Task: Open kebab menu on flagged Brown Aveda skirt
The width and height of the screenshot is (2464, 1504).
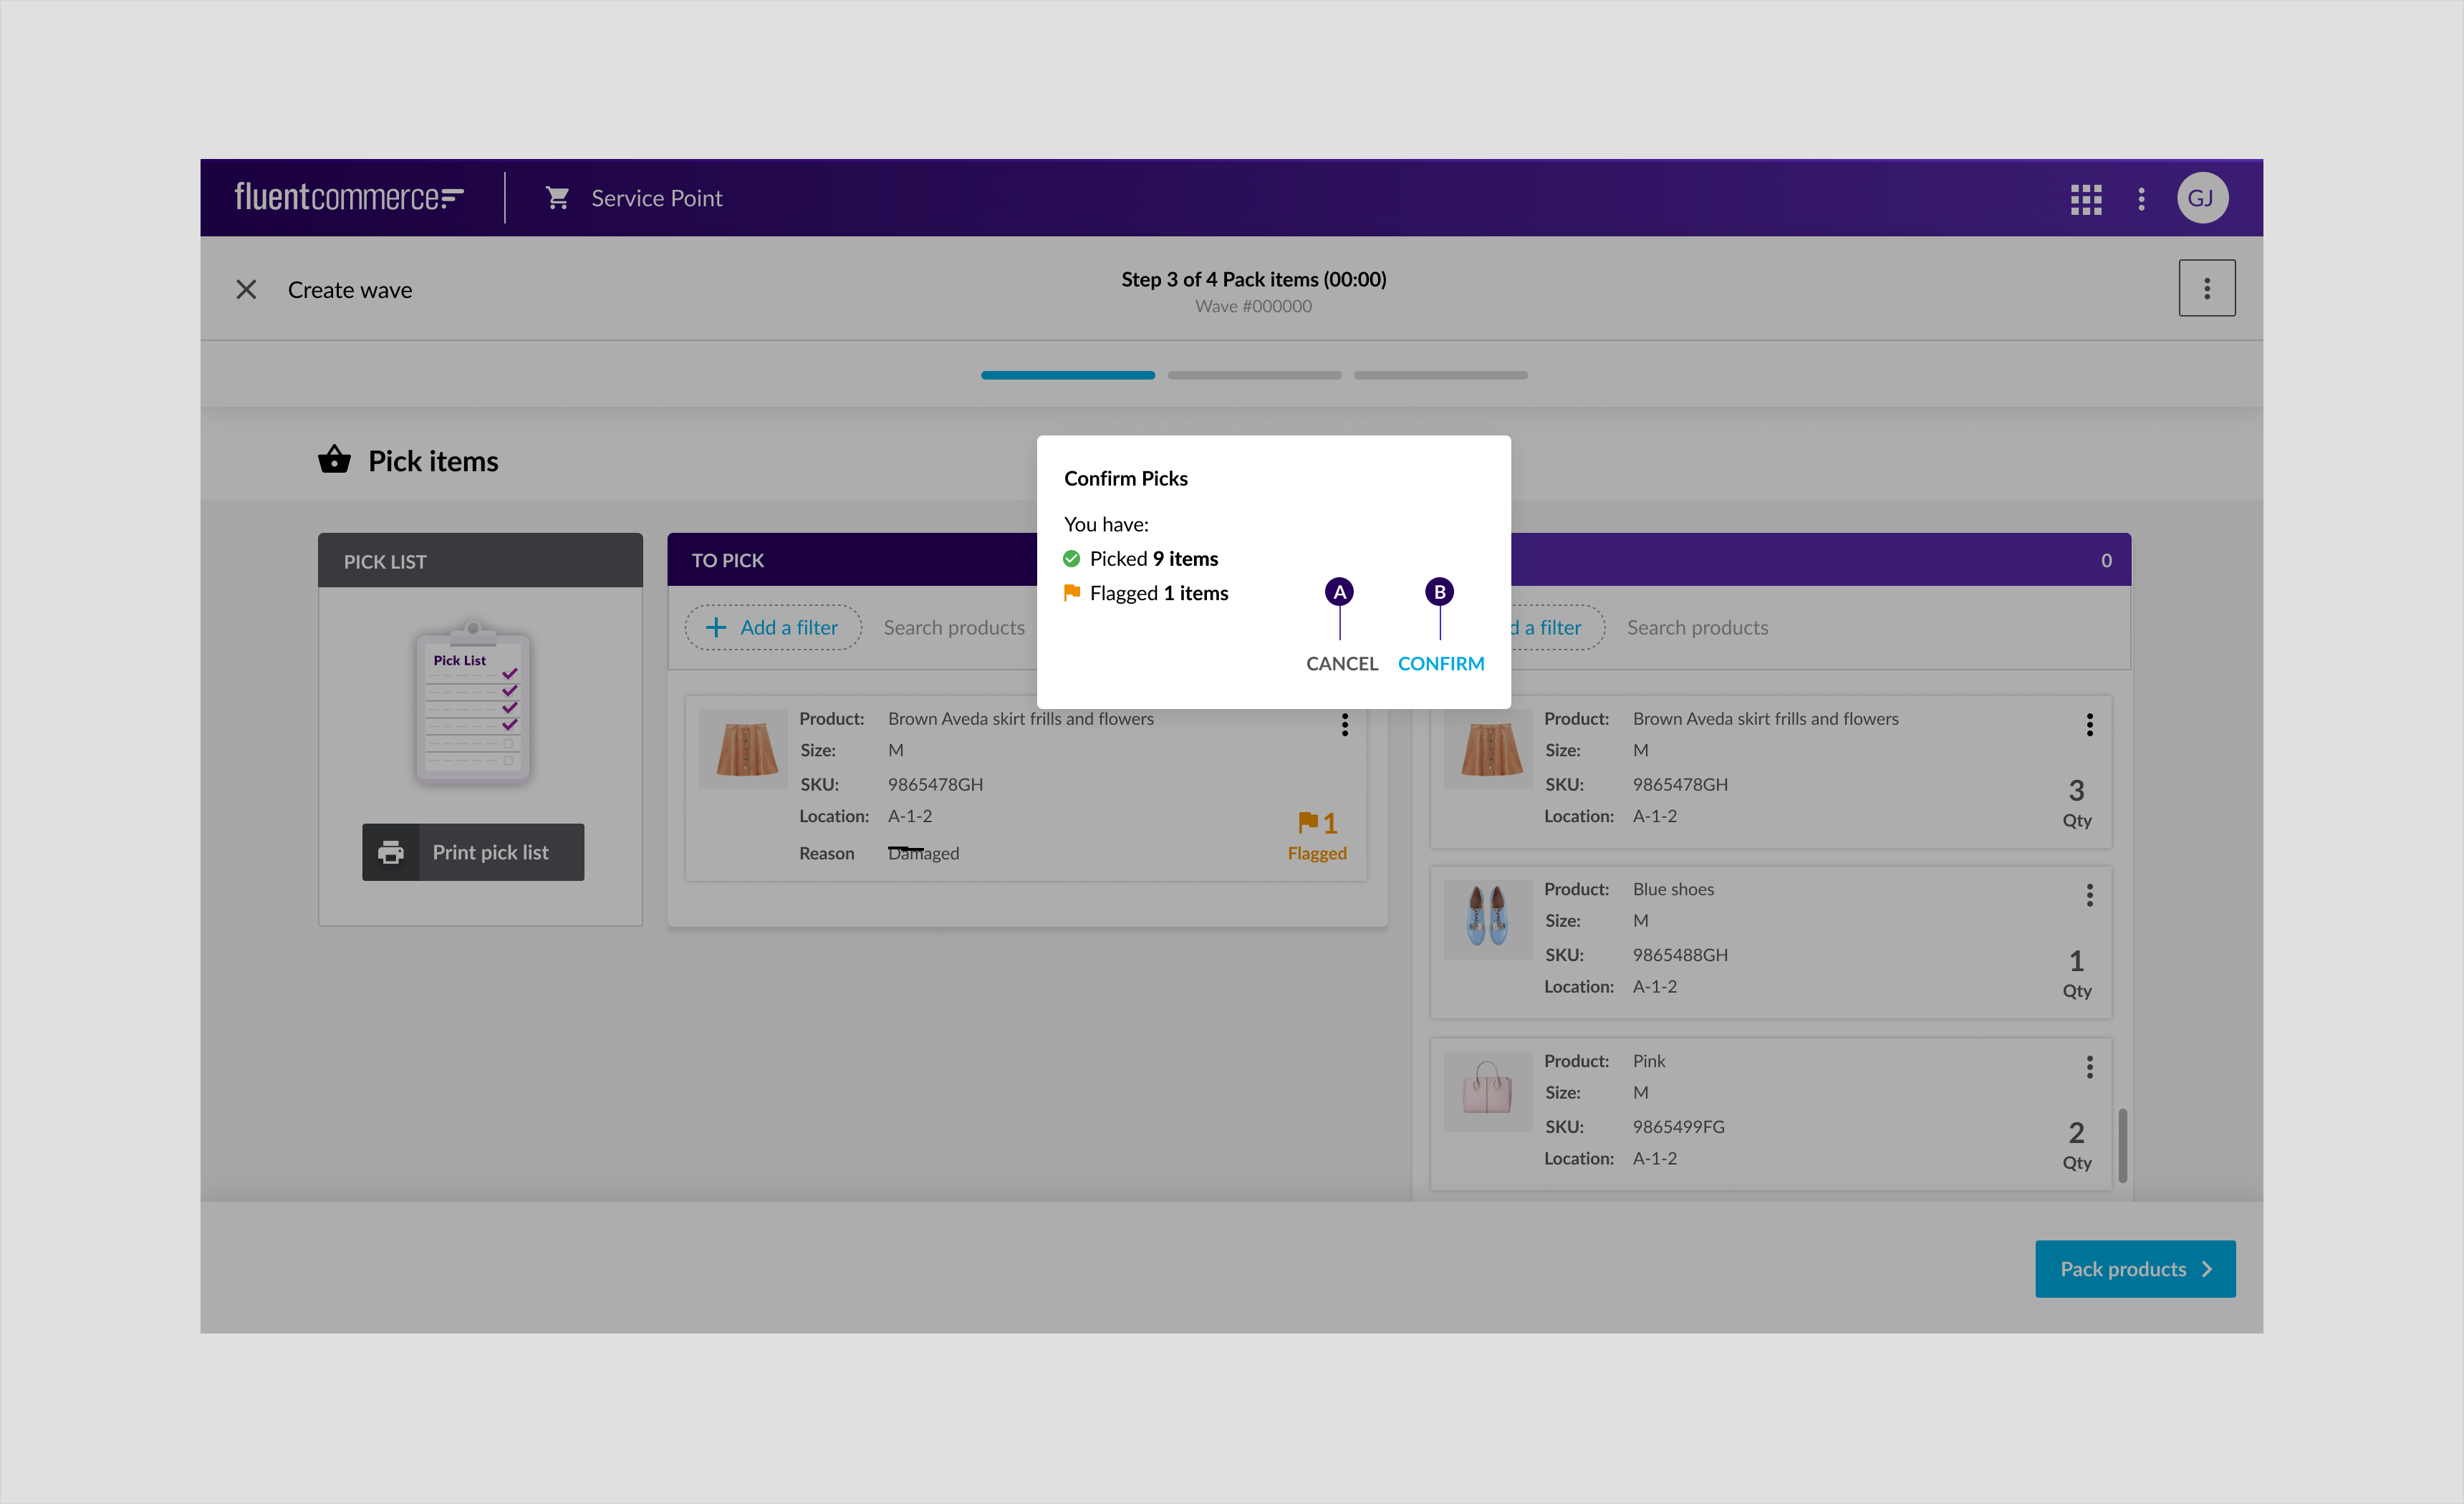Action: pyautogui.click(x=1344, y=724)
